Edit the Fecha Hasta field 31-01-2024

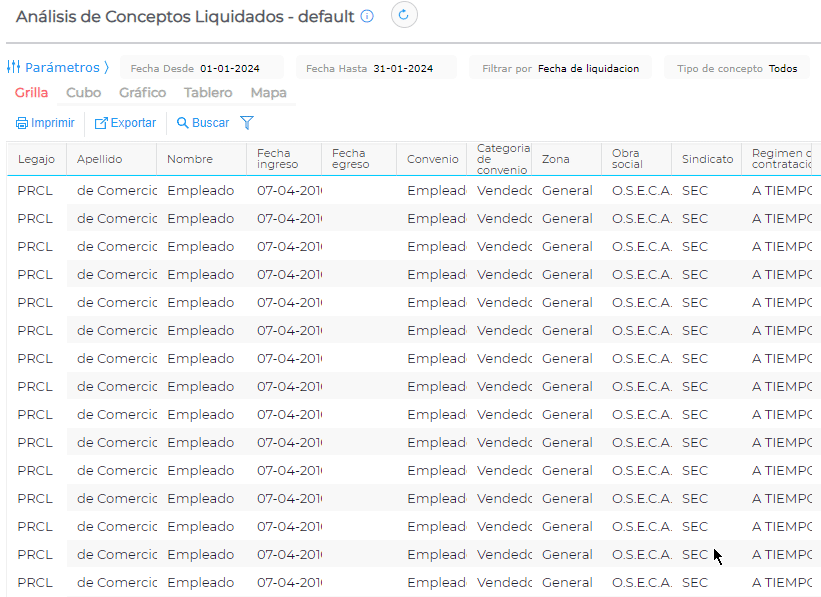click(376, 68)
